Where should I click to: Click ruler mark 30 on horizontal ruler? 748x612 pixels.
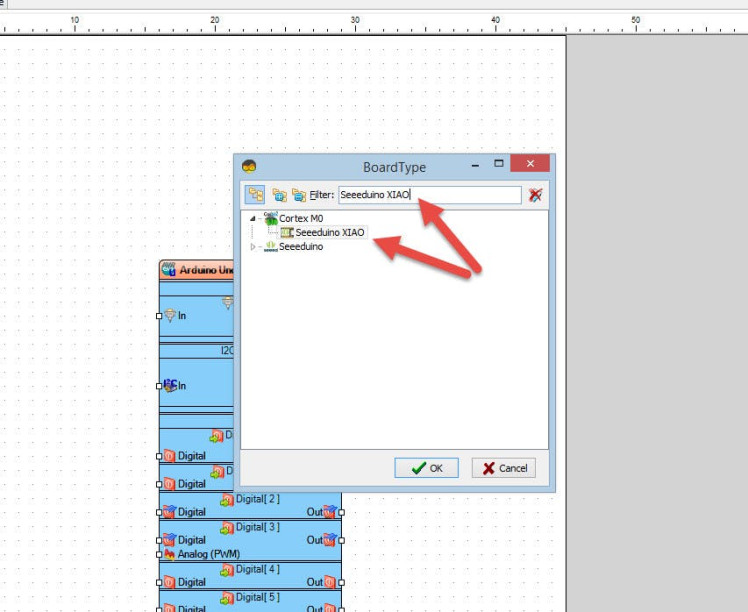click(355, 20)
